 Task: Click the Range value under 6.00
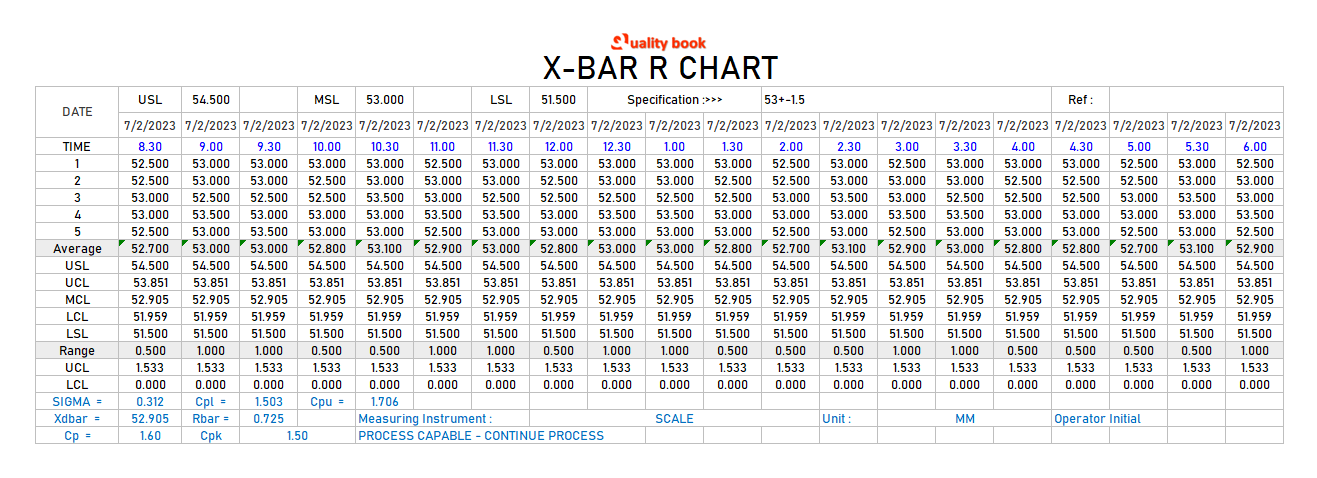click(x=1255, y=350)
